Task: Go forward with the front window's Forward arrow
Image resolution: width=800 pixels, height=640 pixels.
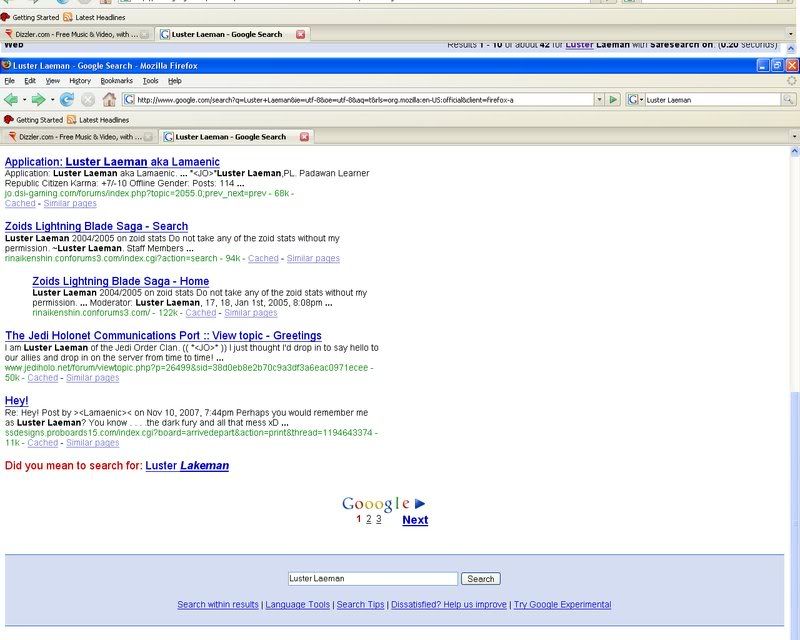Action: click(x=38, y=100)
